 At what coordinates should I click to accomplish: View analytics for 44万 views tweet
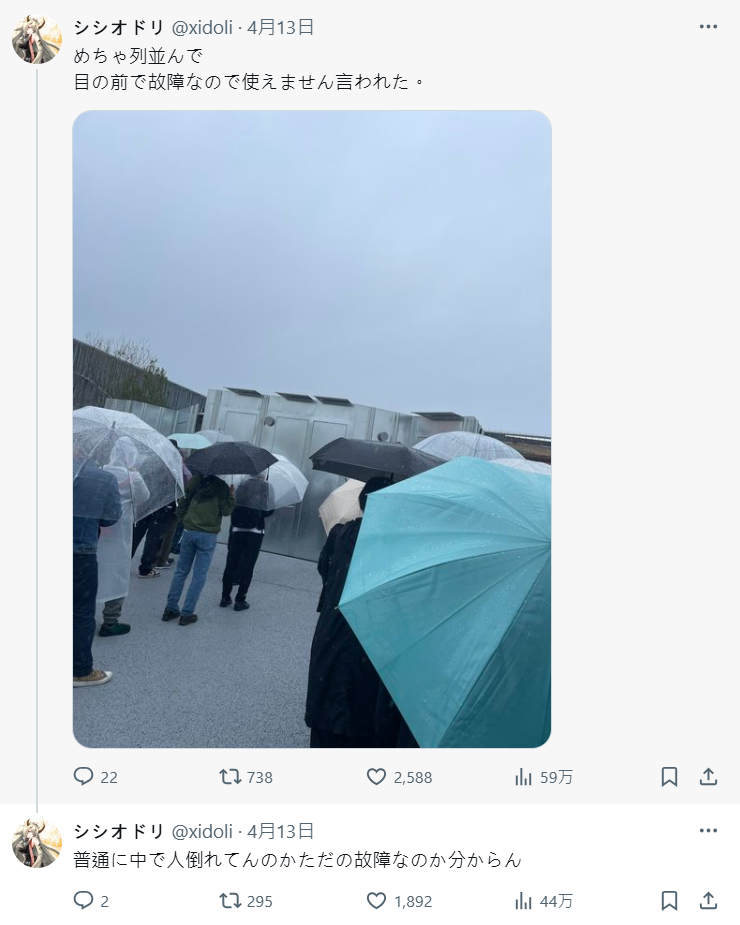pyautogui.click(x=543, y=901)
